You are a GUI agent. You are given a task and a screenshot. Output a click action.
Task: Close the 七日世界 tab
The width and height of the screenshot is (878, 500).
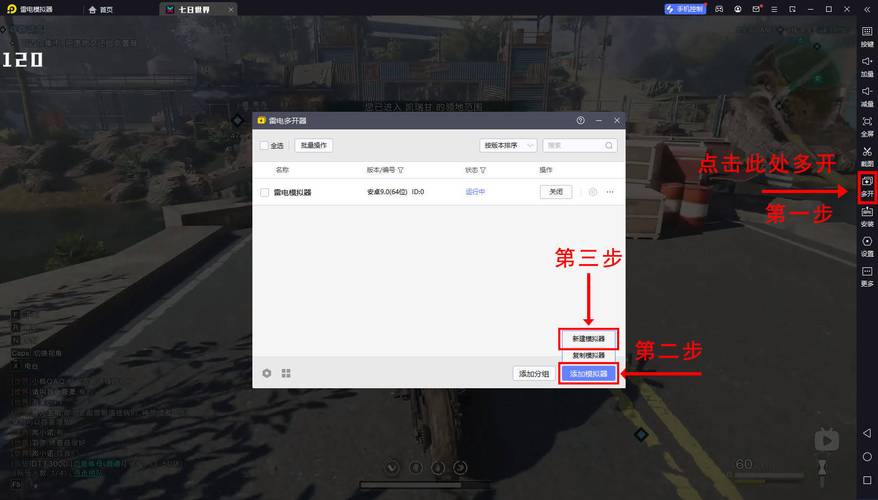click(231, 10)
